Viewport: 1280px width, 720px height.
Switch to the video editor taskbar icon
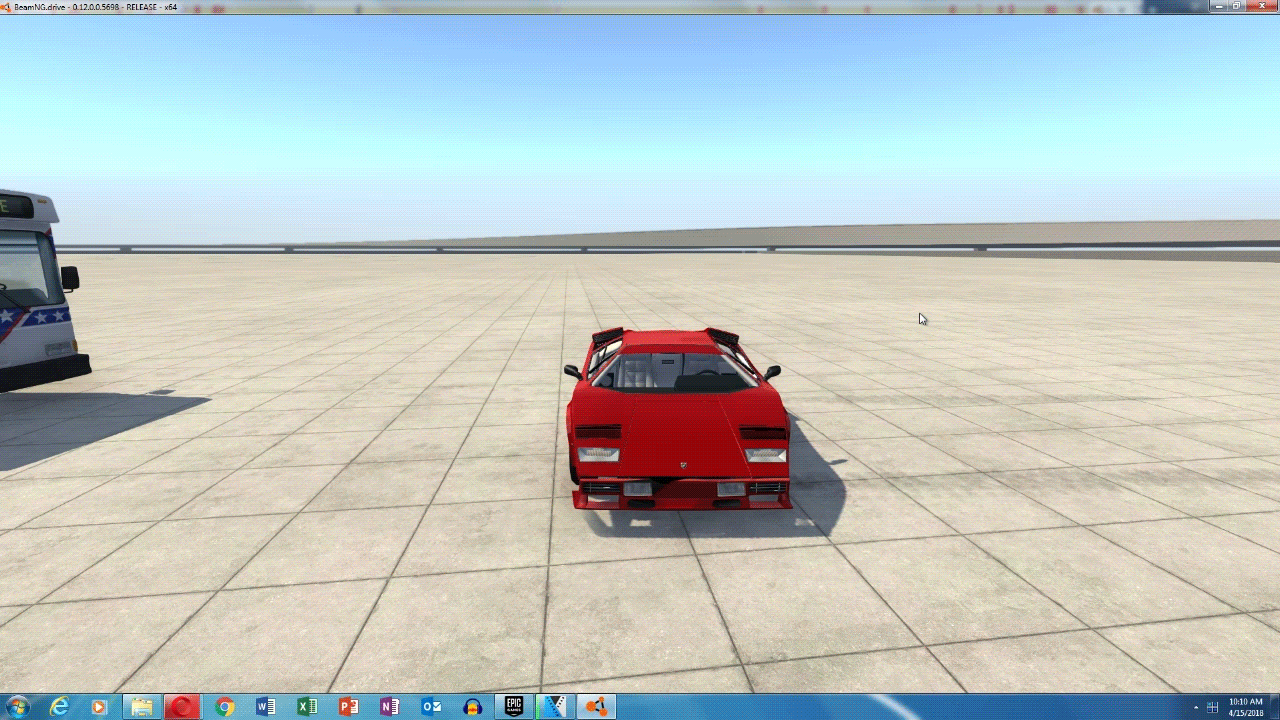coord(554,707)
